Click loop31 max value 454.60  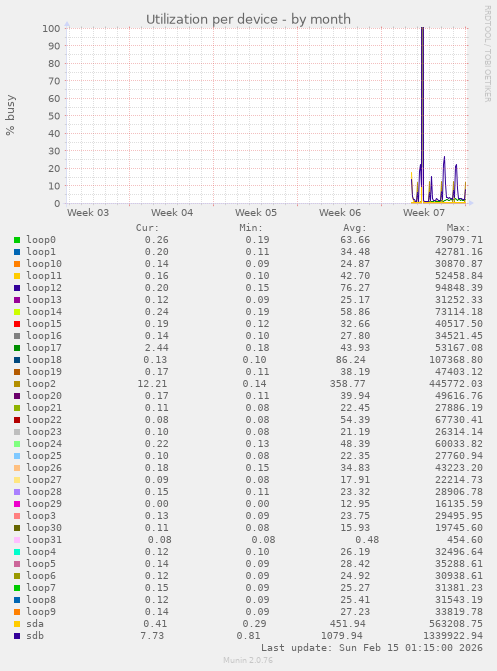pyautogui.click(x=465, y=540)
